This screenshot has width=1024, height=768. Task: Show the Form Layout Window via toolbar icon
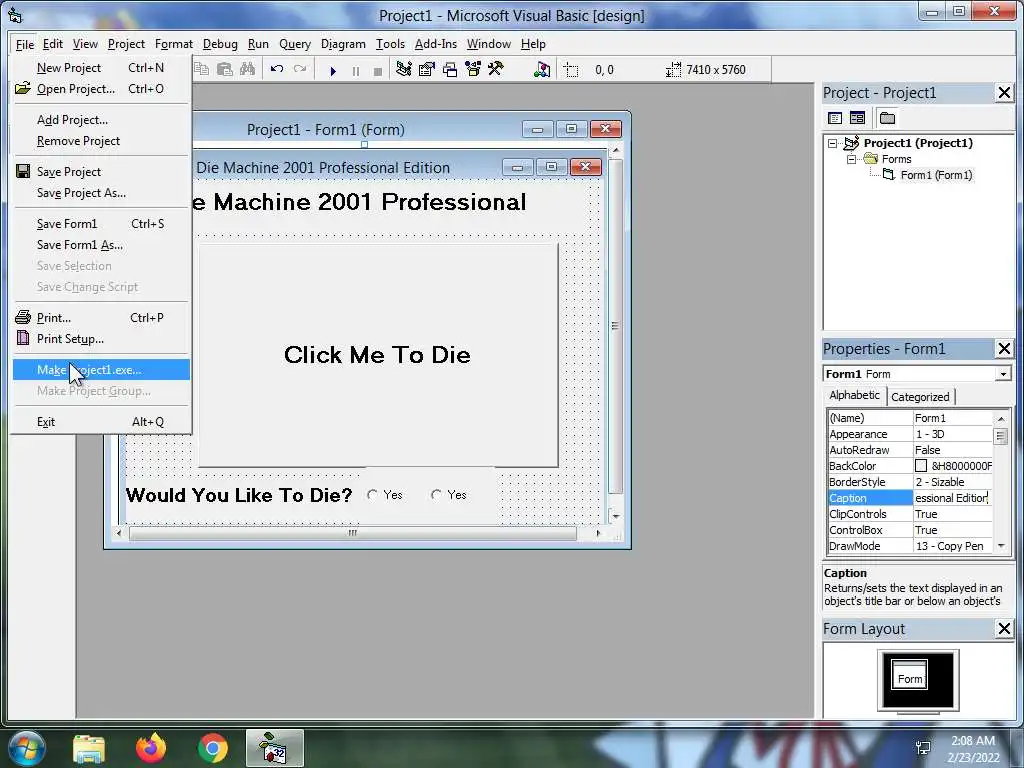450,69
